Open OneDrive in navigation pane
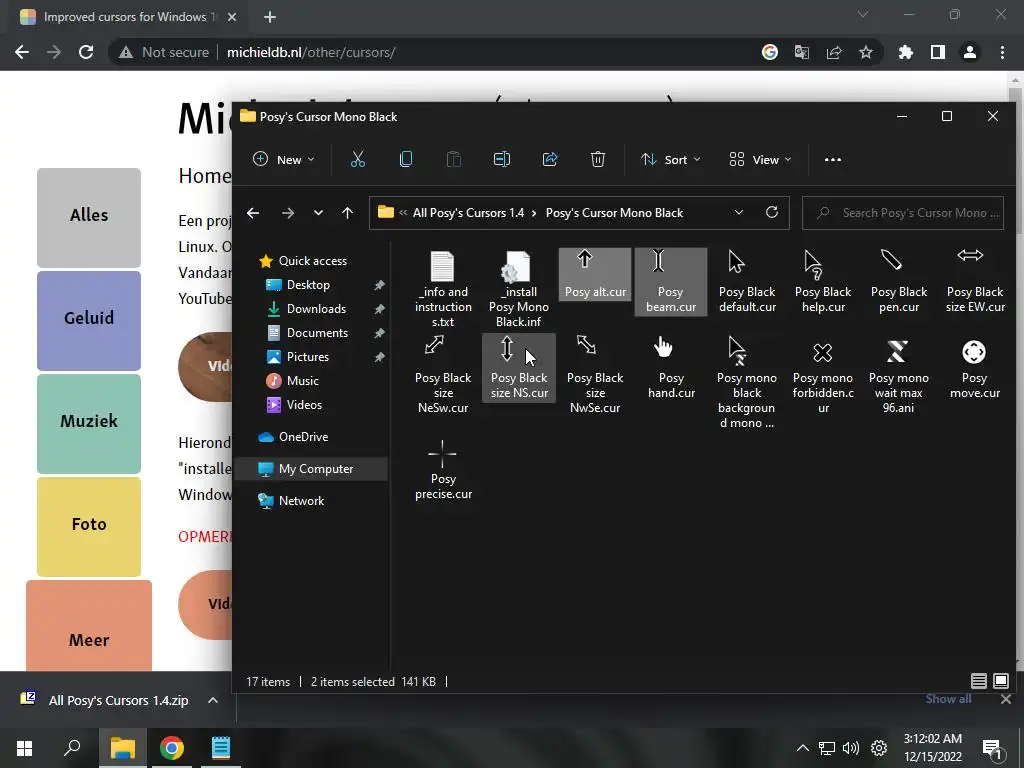 tap(303, 437)
